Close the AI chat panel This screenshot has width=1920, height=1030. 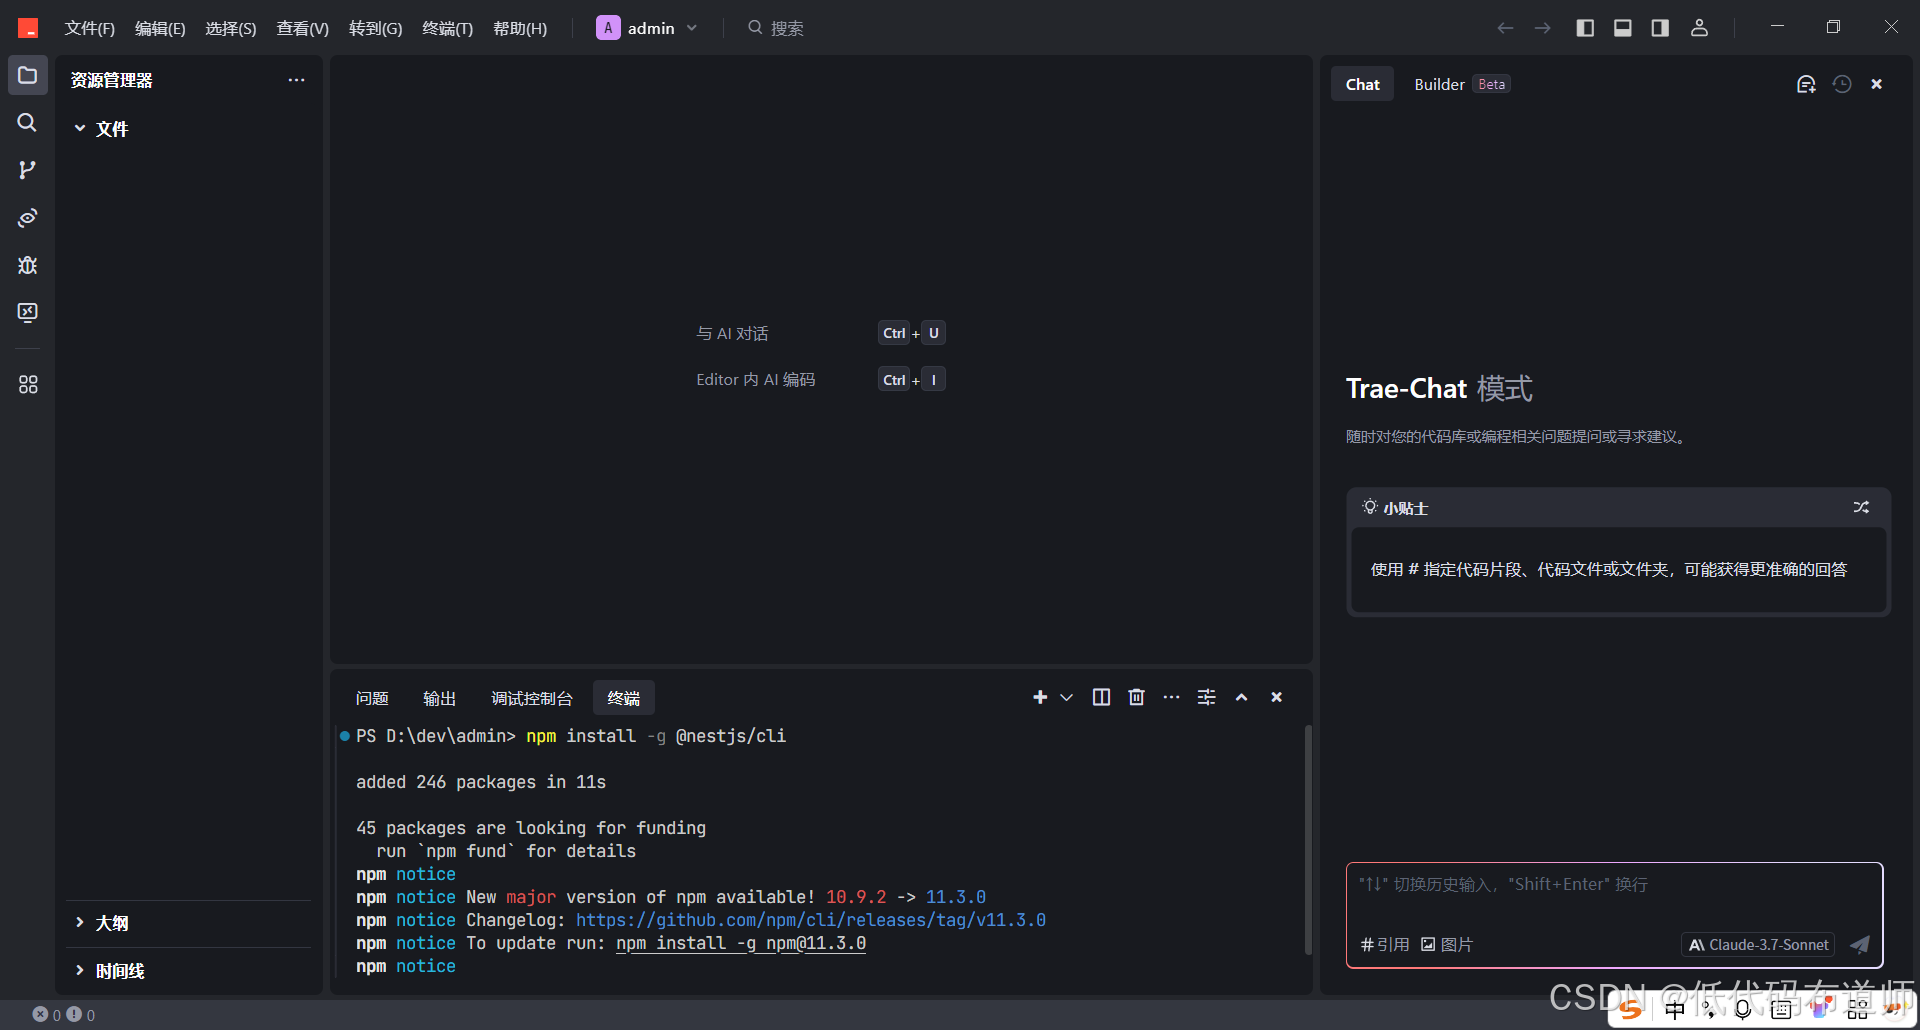point(1877,84)
